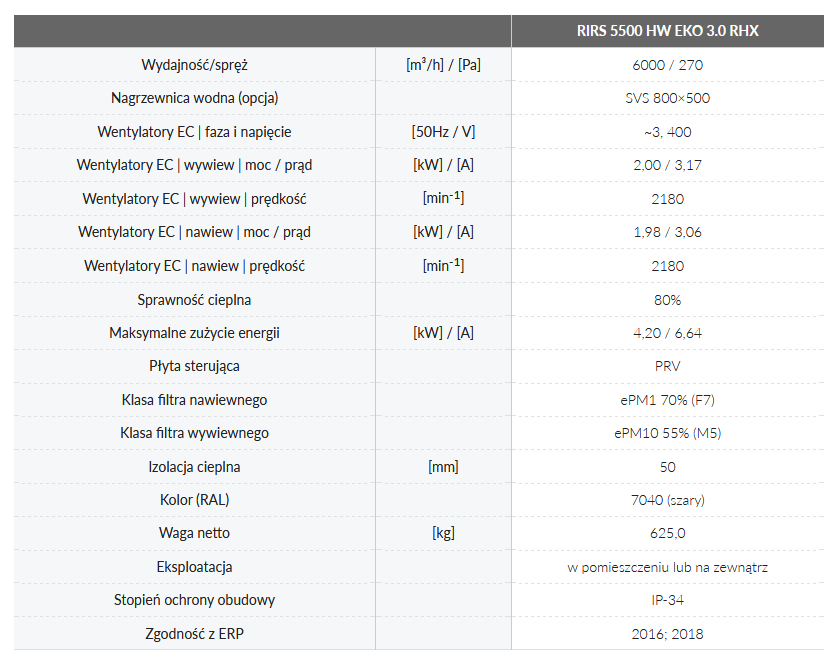Click the 625,0 weight value
This screenshot has width=838, height=664.
668,533
